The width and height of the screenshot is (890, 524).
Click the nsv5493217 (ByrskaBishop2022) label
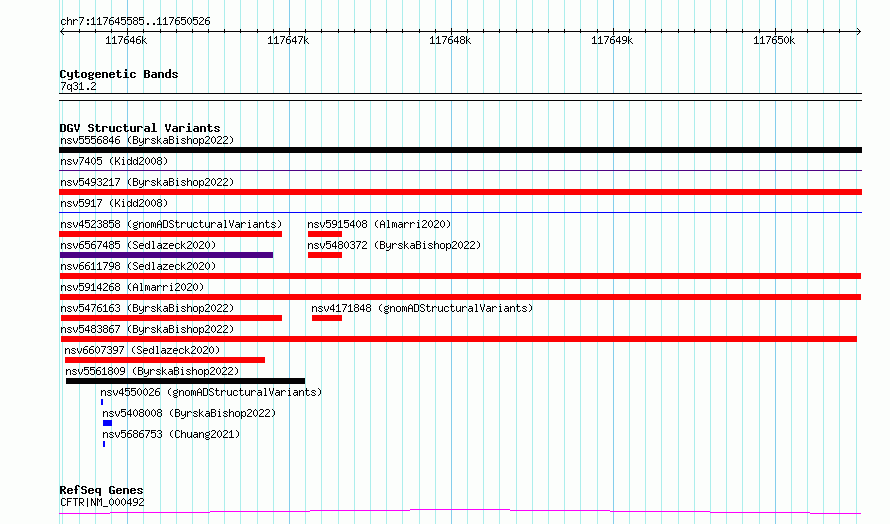click(147, 182)
